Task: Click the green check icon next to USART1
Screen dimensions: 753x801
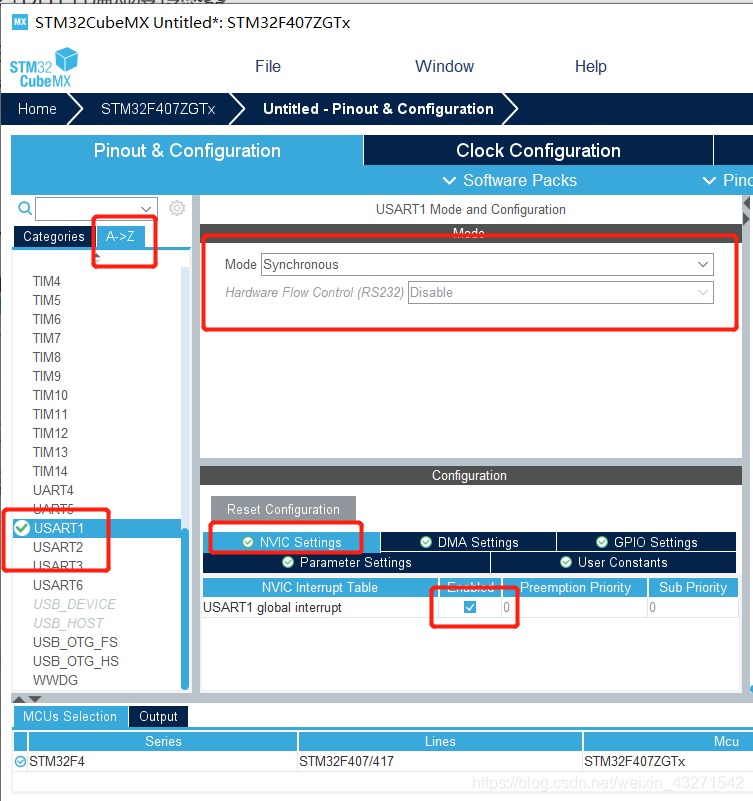Action: (22, 528)
